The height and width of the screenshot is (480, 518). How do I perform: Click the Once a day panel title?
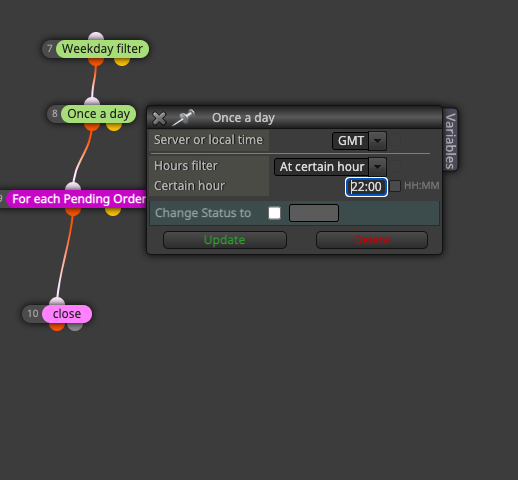coord(243,118)
